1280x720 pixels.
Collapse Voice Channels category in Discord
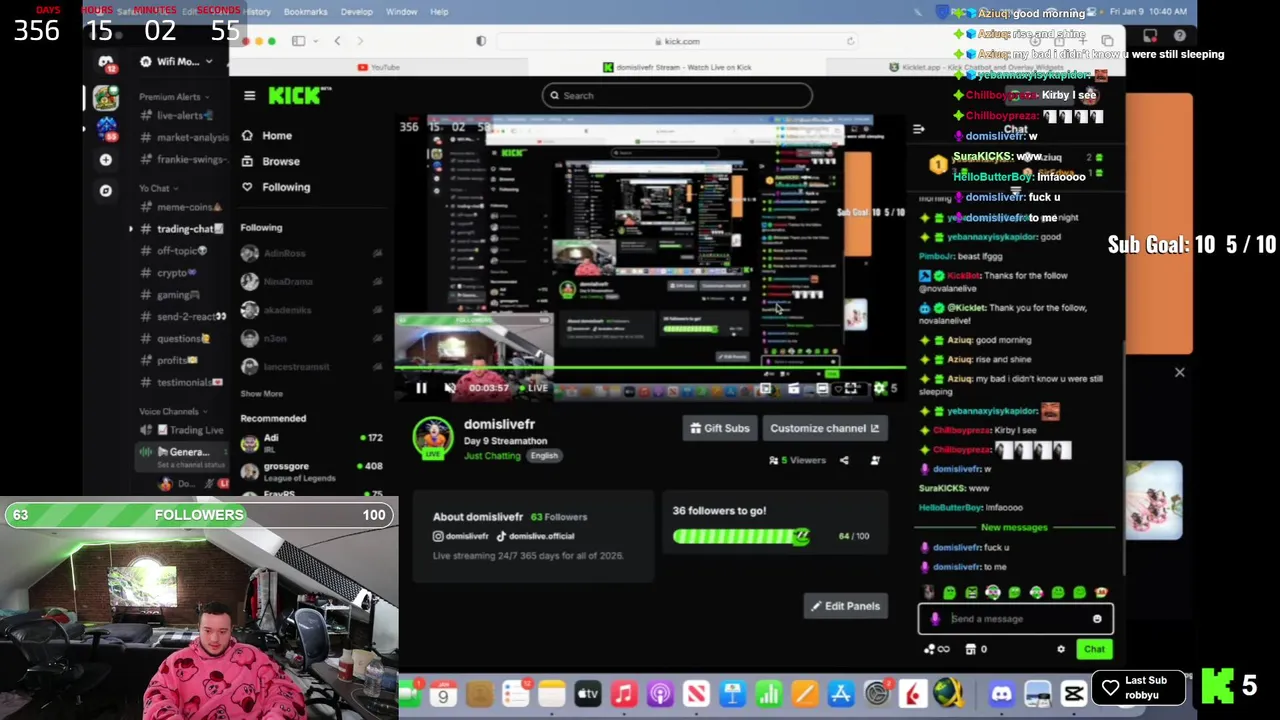pos(173,411)
